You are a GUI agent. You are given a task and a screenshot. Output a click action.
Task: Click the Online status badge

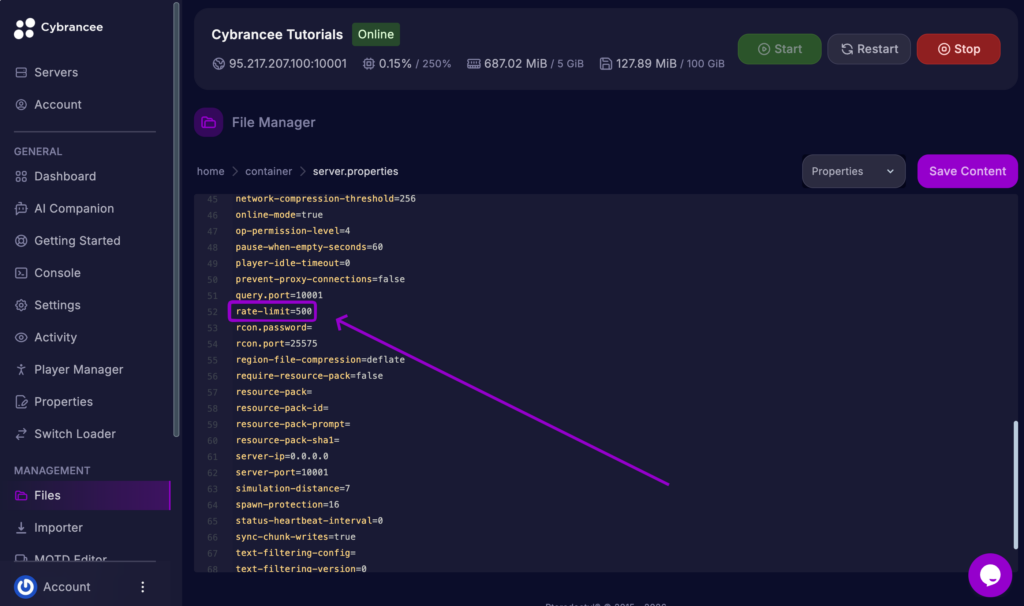click(376, 35)
